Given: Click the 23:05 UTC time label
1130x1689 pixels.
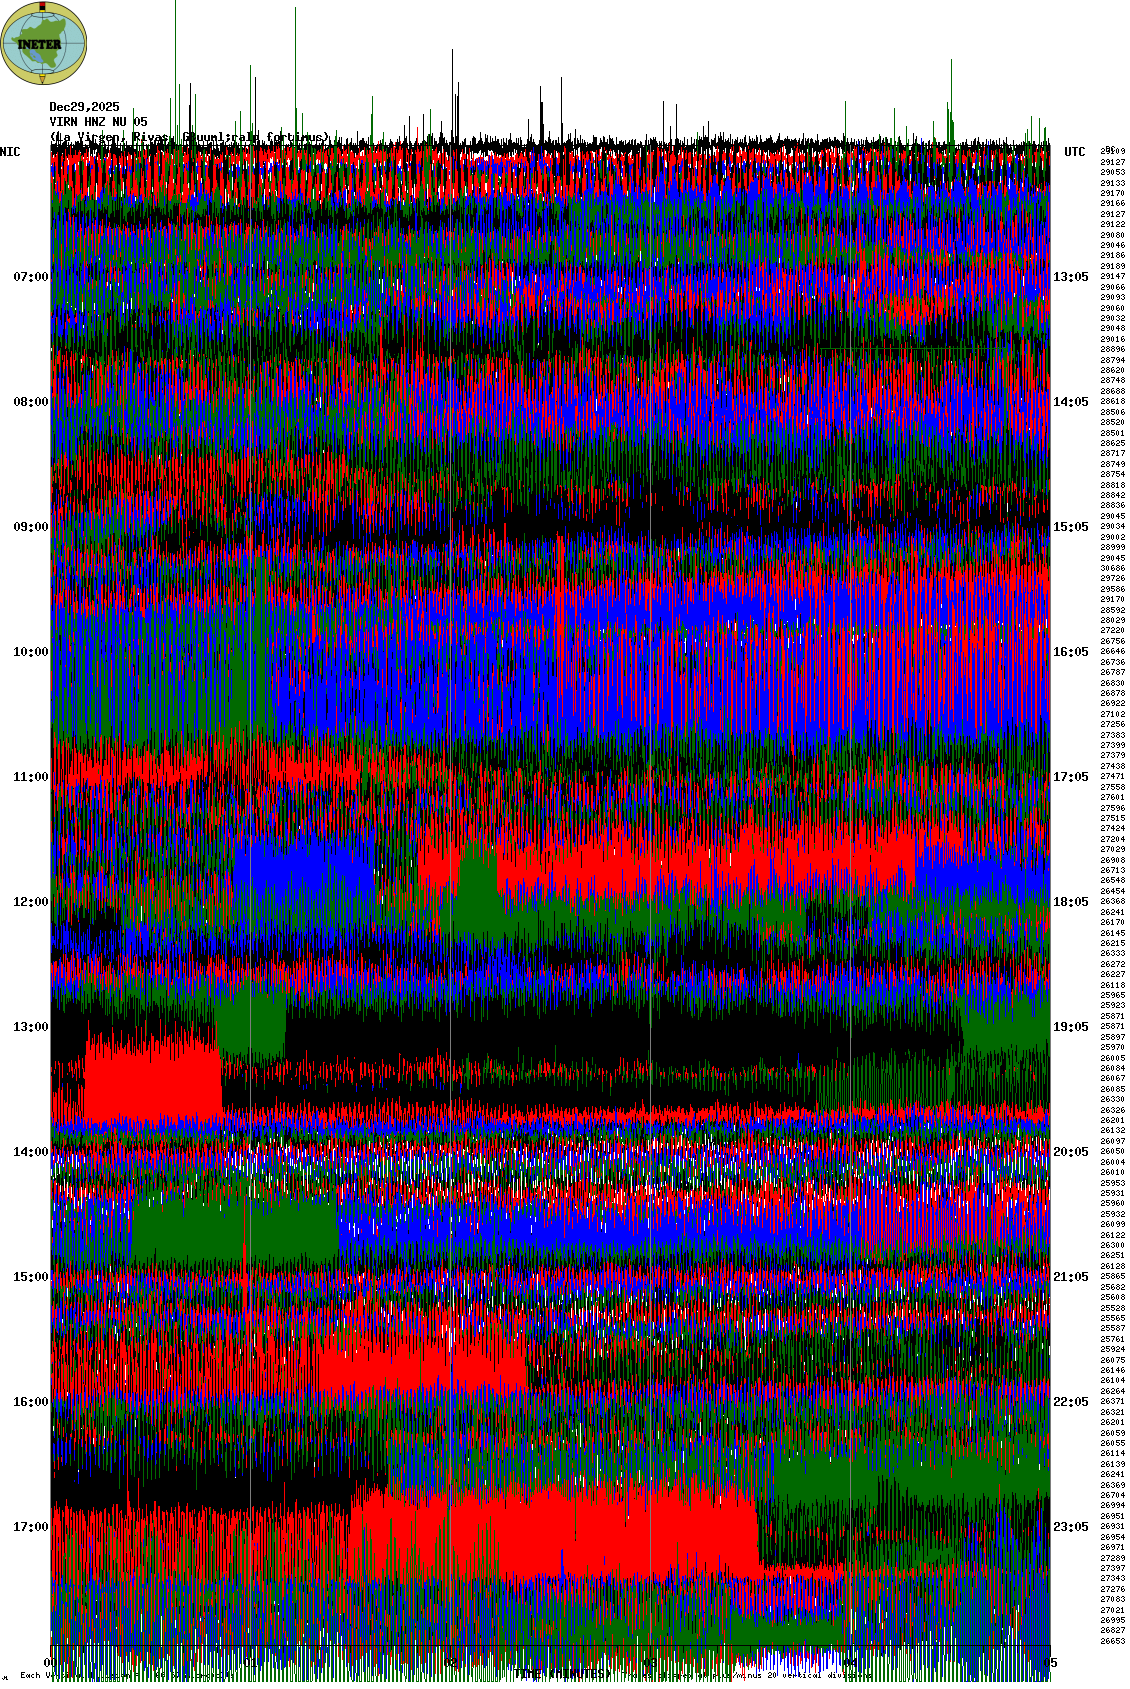Looking at the screenshot, I should click(1070, 1527).
